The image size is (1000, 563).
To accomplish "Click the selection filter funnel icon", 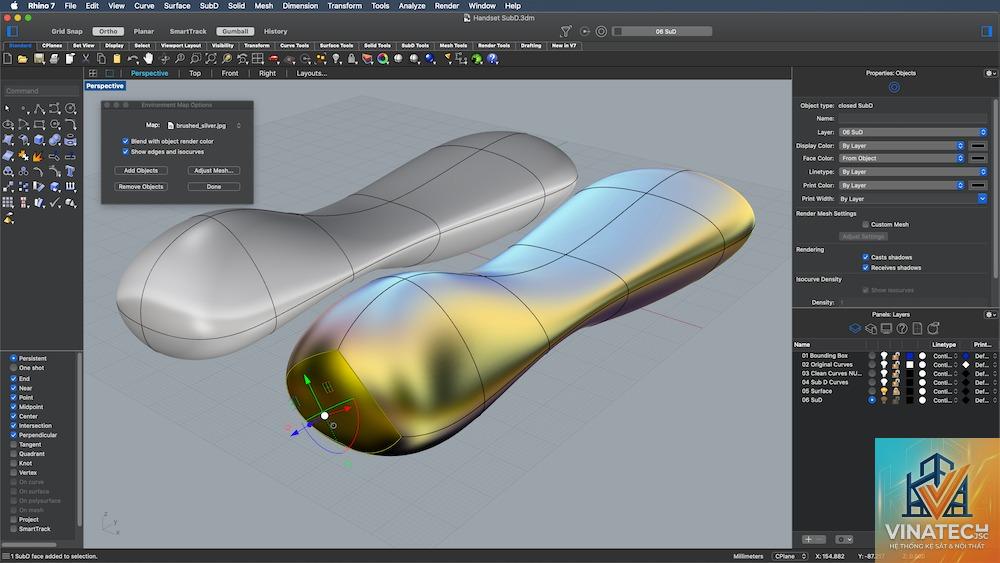I will pos(566,31).
